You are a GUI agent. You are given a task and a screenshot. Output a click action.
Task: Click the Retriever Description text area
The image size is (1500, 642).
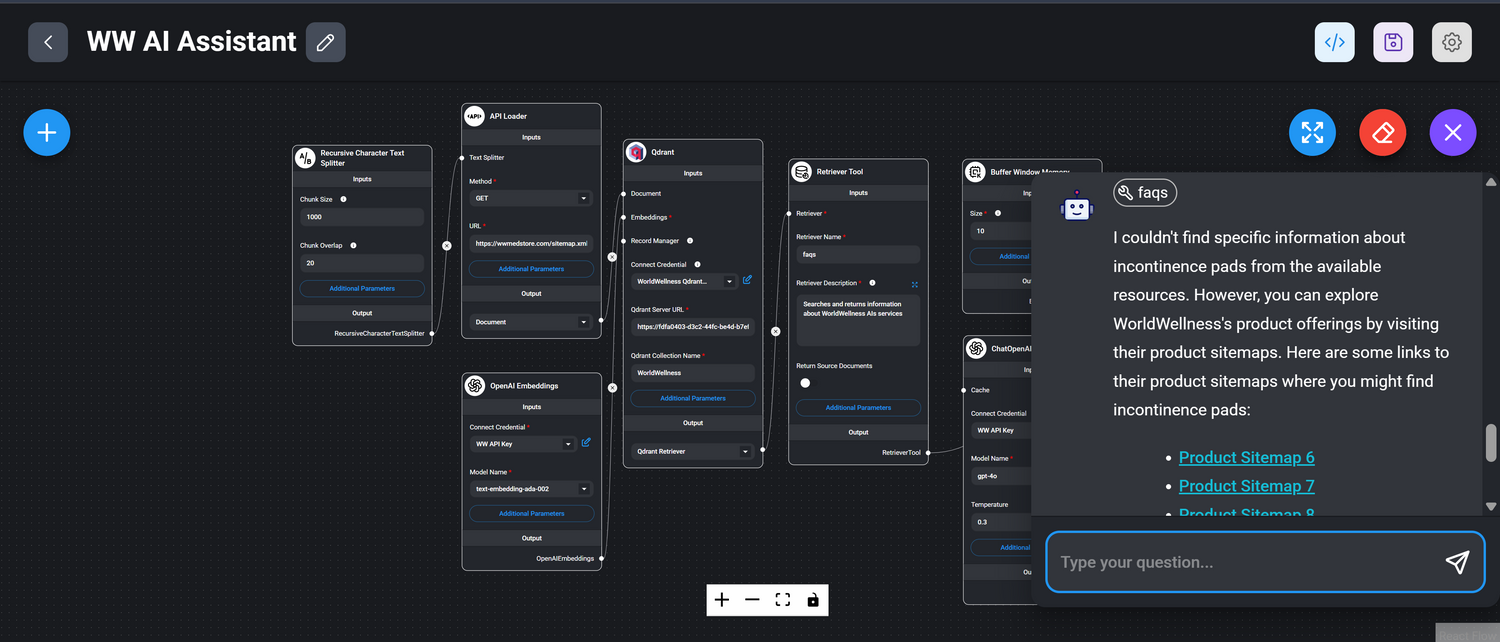pyautogui.click(x=858, y=321)
